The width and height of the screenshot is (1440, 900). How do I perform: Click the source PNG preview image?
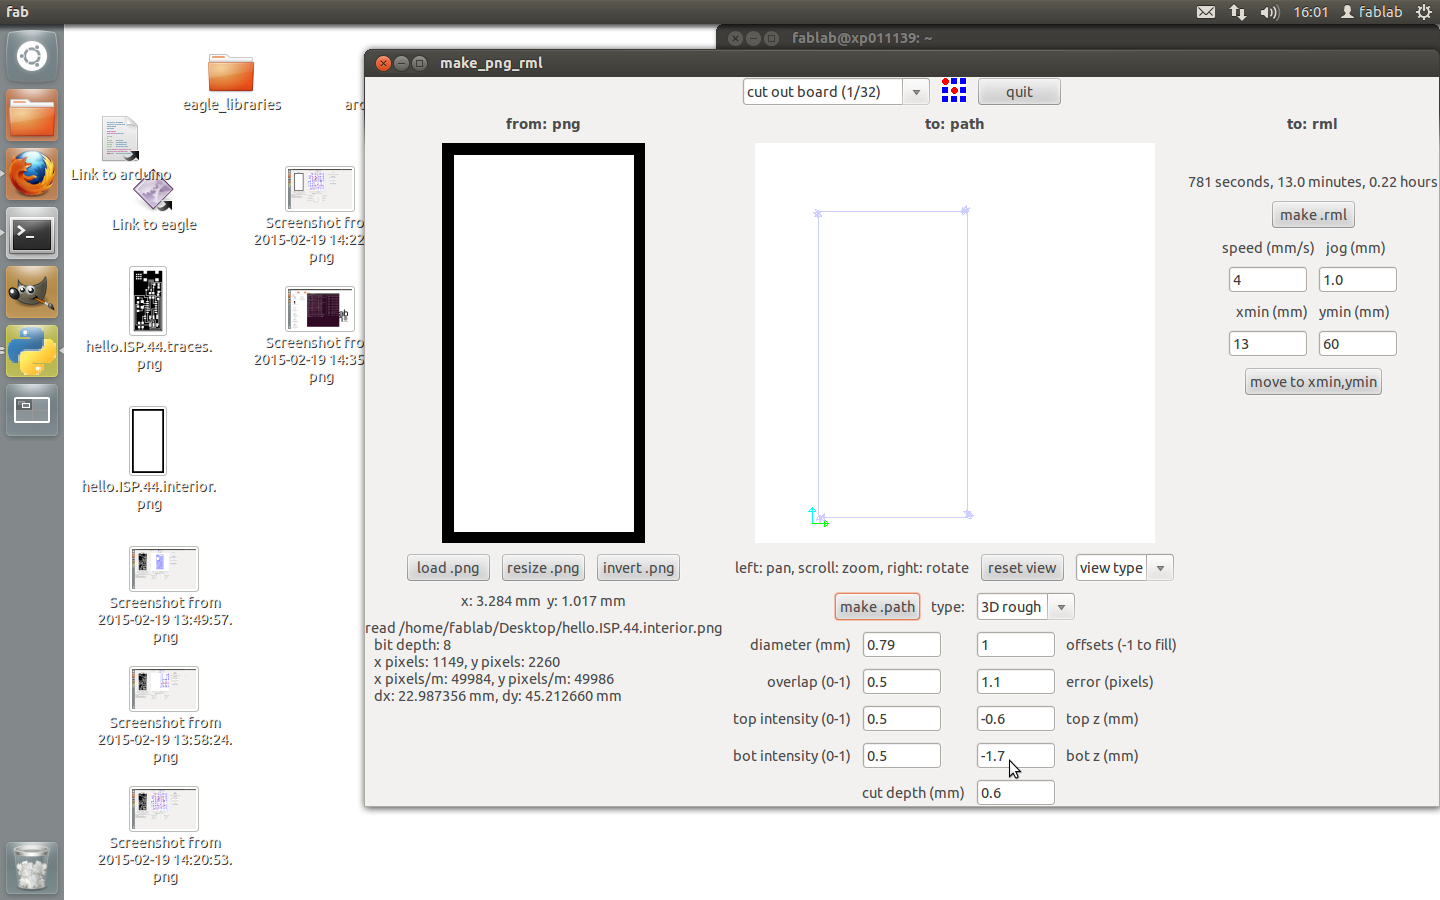(543, 343)
